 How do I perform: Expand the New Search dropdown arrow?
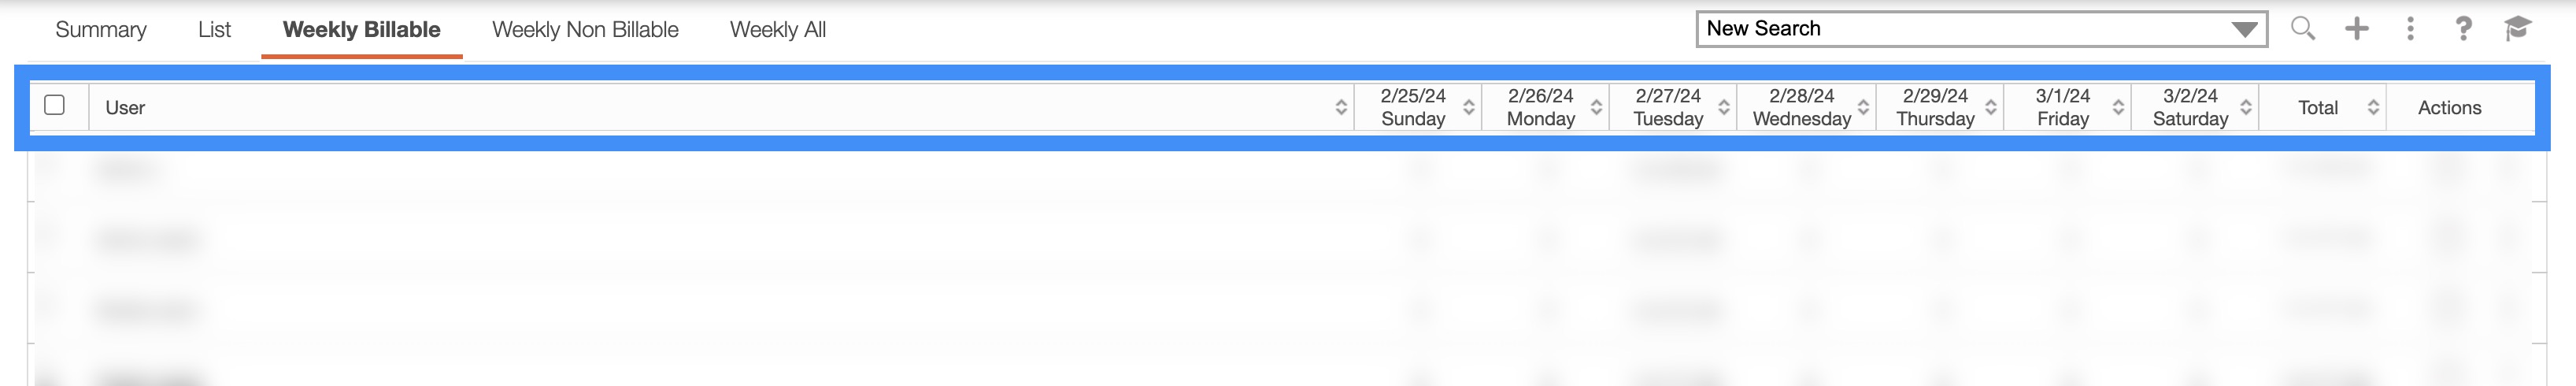coord(2244,30)
